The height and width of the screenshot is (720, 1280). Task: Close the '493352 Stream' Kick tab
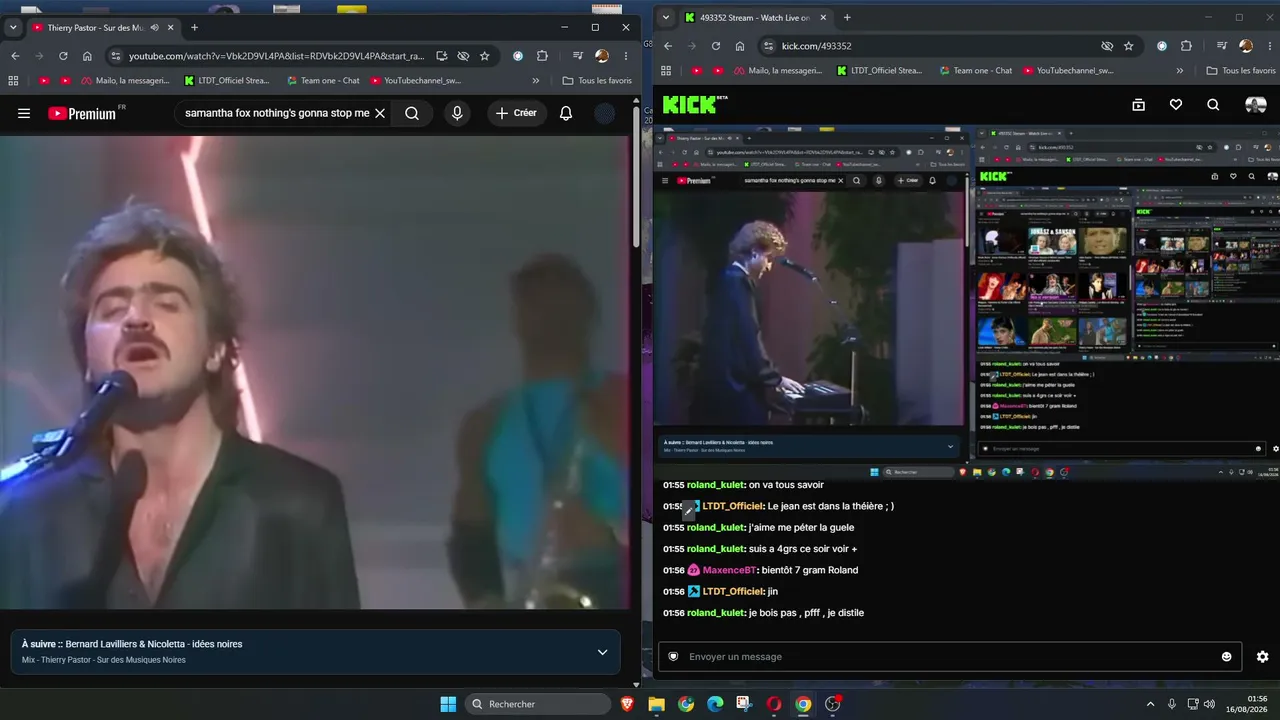click(823, 17)
